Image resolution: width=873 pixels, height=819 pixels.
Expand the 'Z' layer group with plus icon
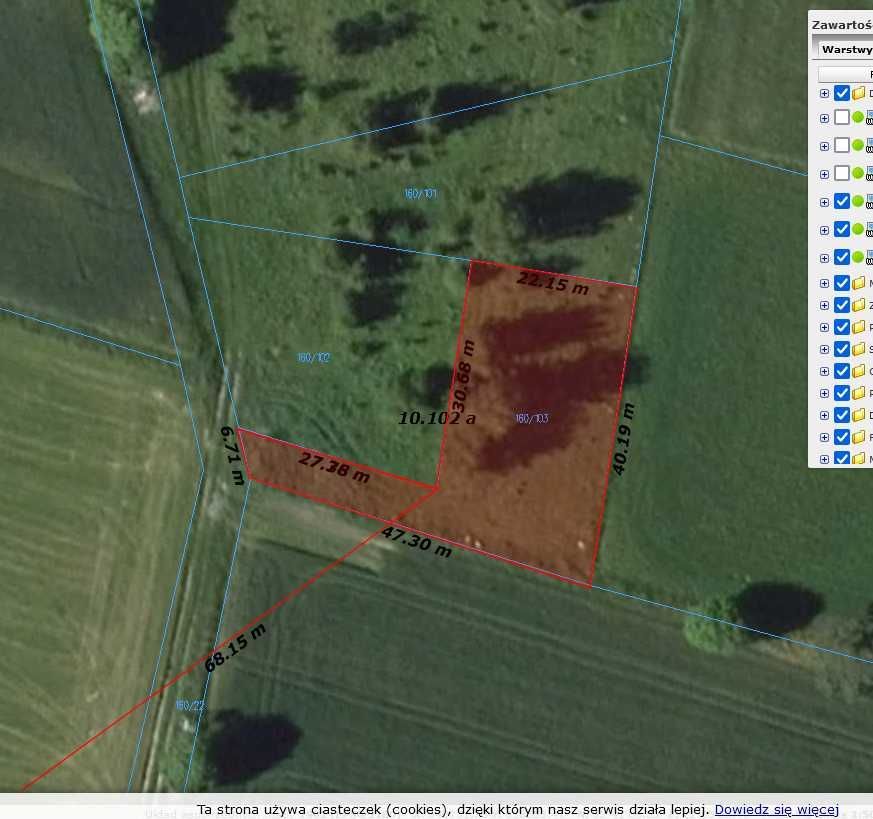coord(825,305)
